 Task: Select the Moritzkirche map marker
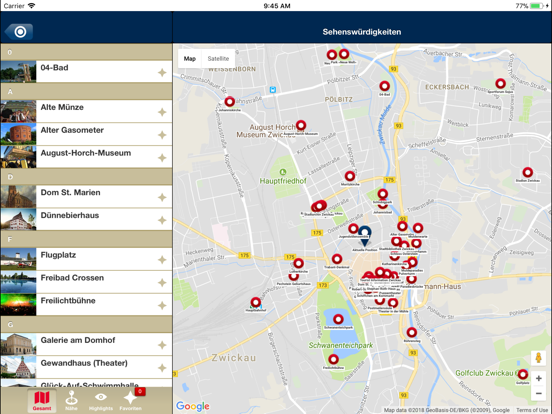tap(350, 176)
